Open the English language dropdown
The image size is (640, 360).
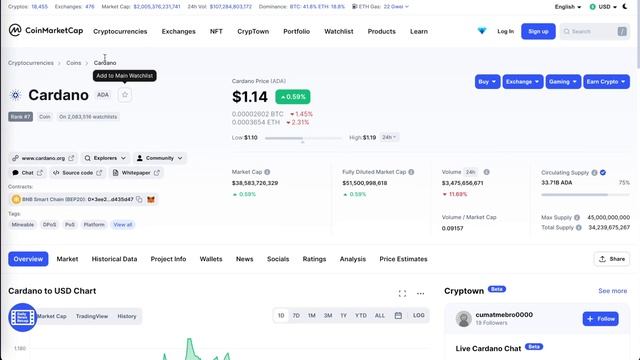tap(567, 7)
